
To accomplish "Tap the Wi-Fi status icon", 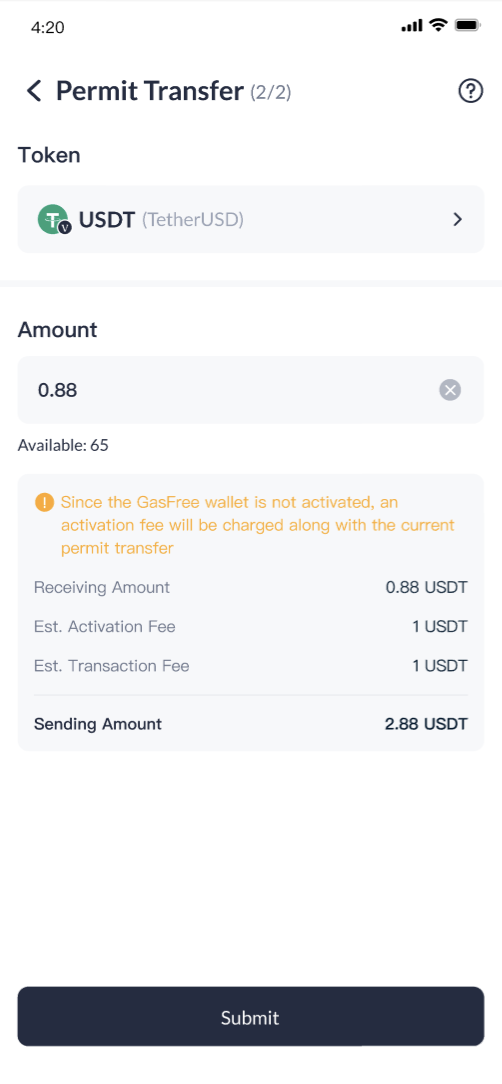I will 438,26.
